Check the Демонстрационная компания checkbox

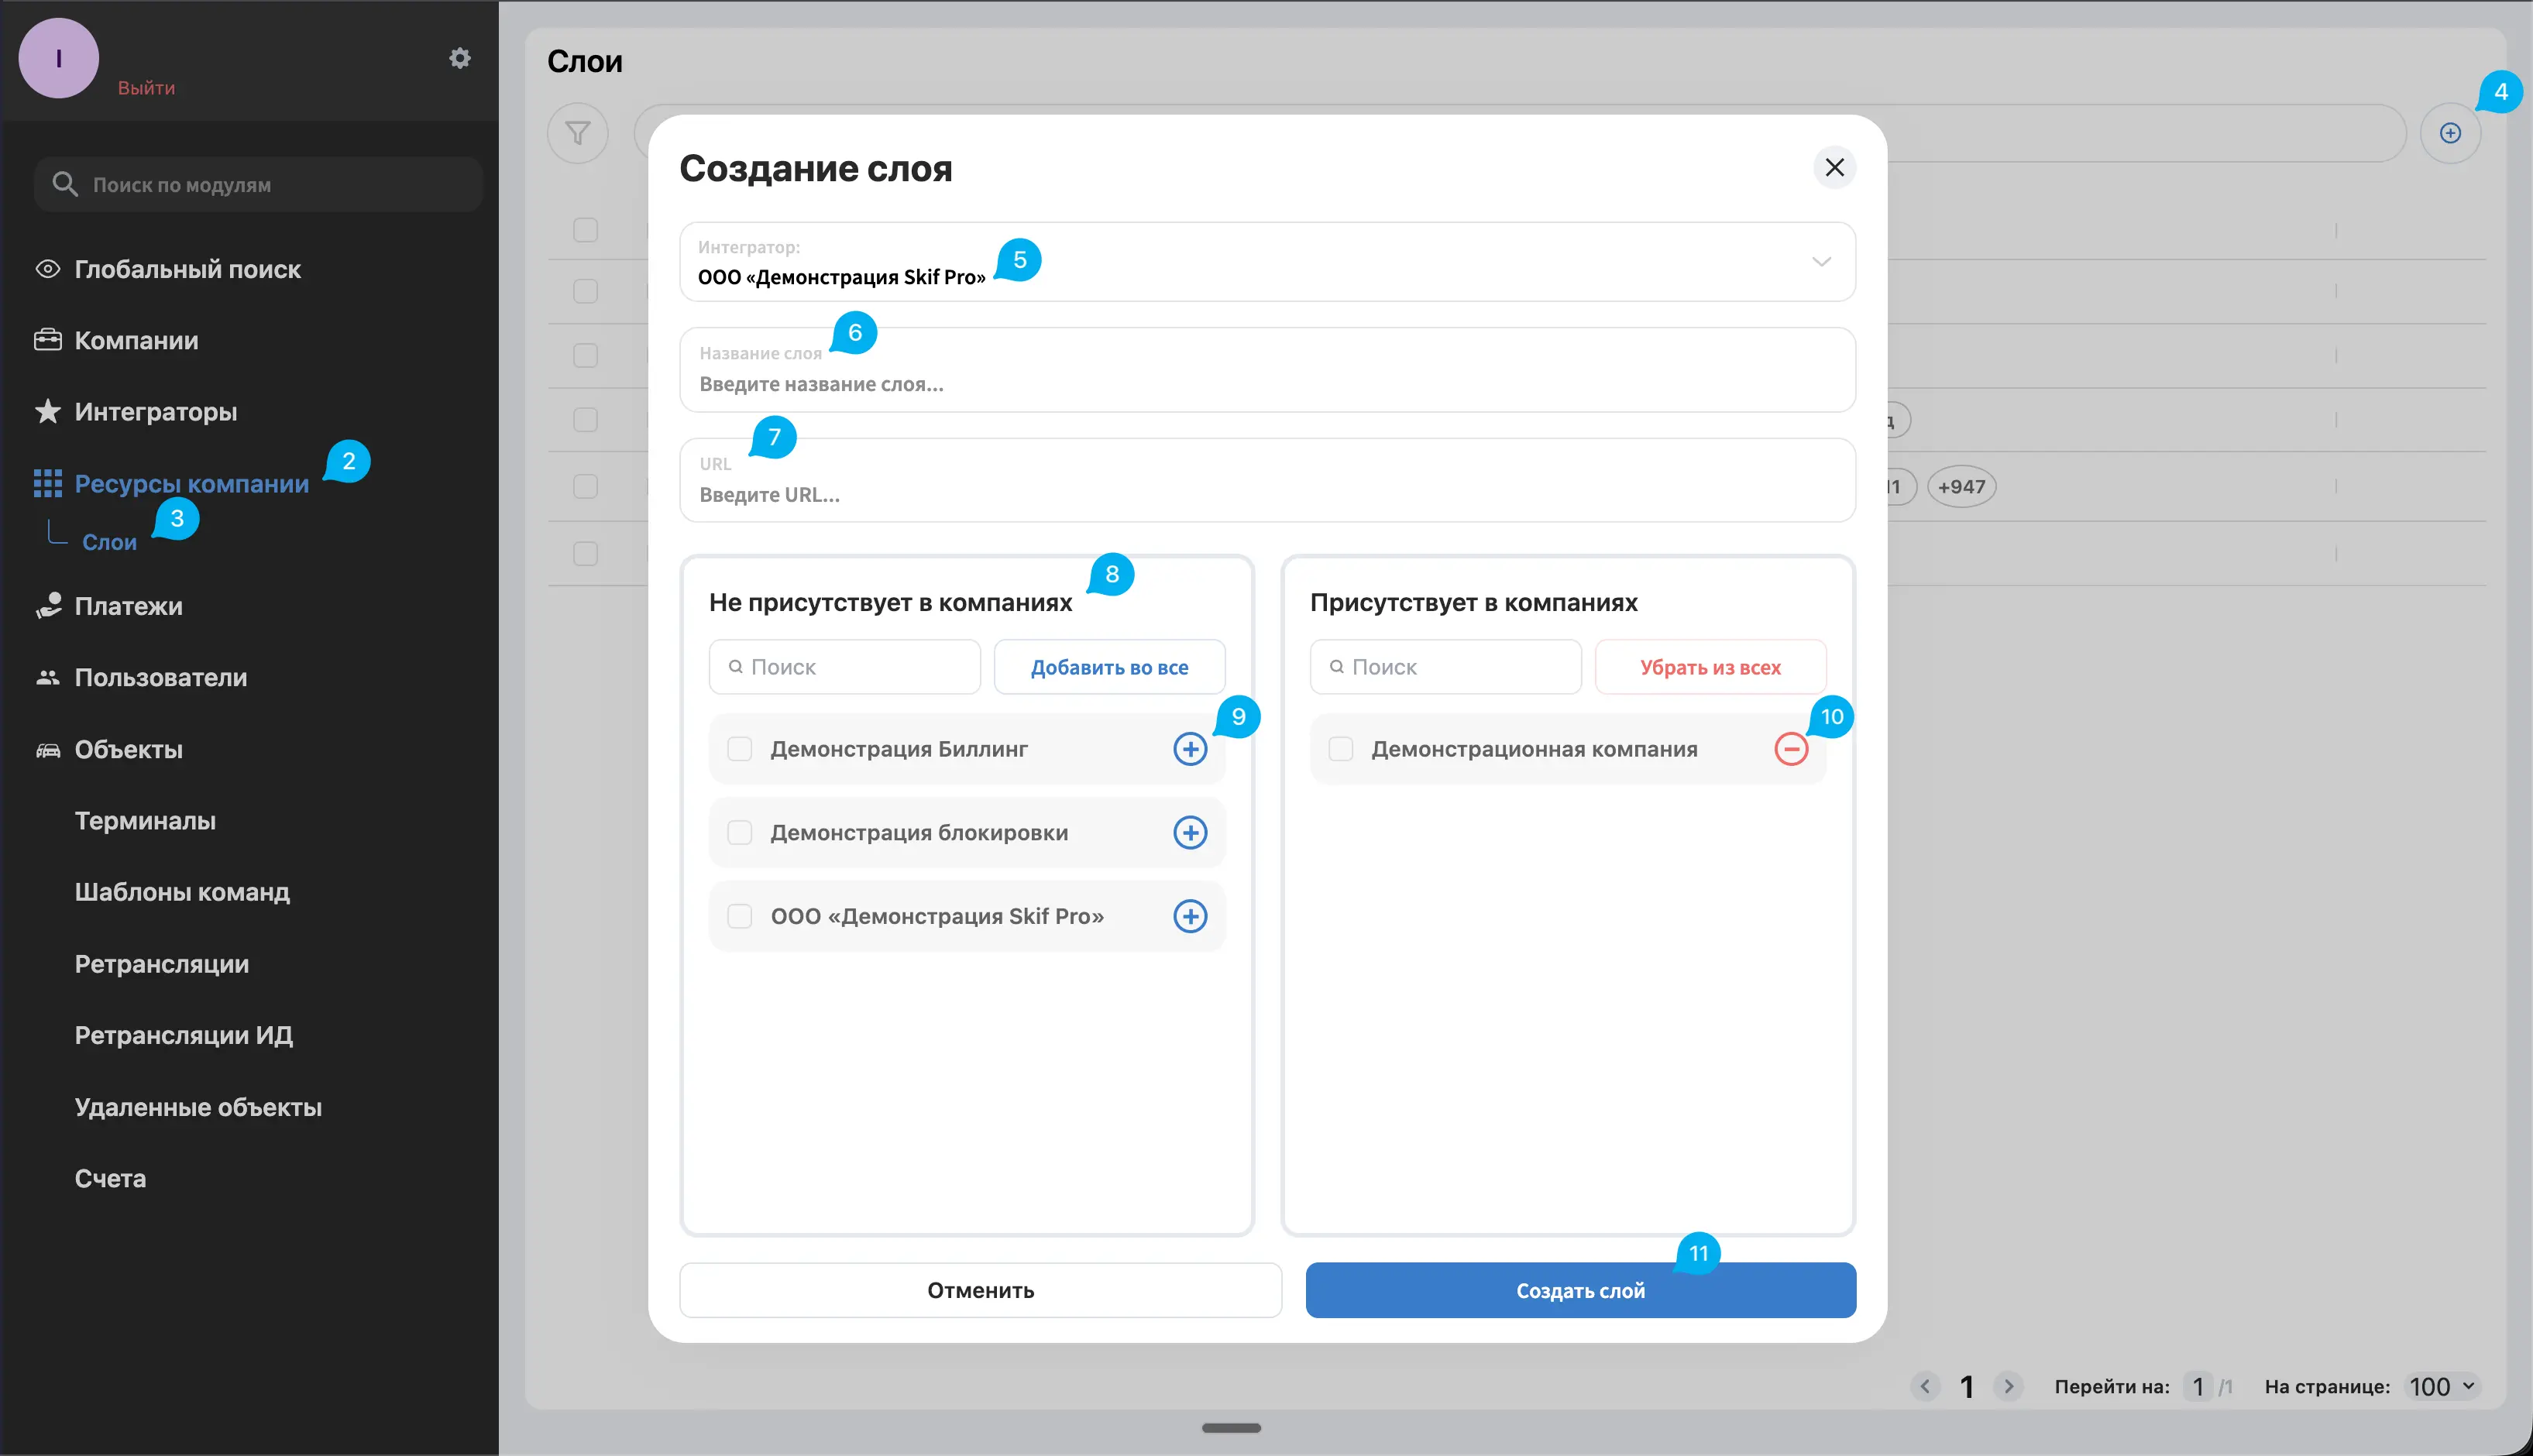click(x=1340, y=749)
